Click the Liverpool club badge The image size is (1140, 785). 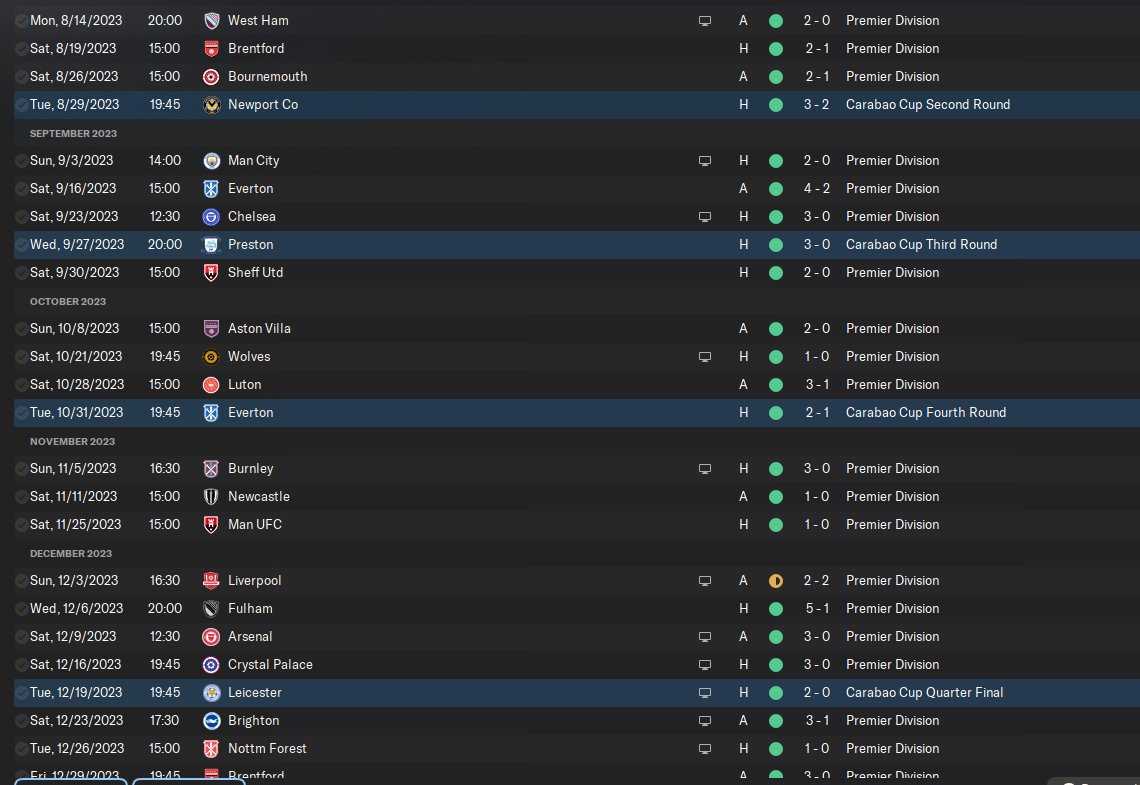pyautogui.click(x=211, y=581)
